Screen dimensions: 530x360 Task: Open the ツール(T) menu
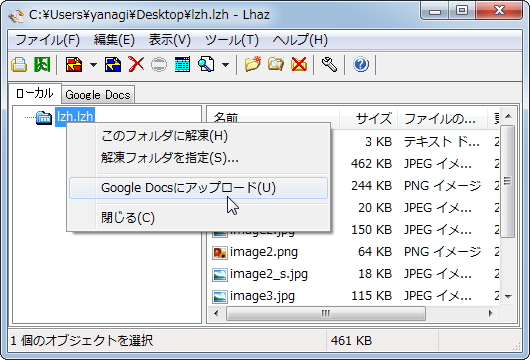pyautogui.click(x=232, y=40)
